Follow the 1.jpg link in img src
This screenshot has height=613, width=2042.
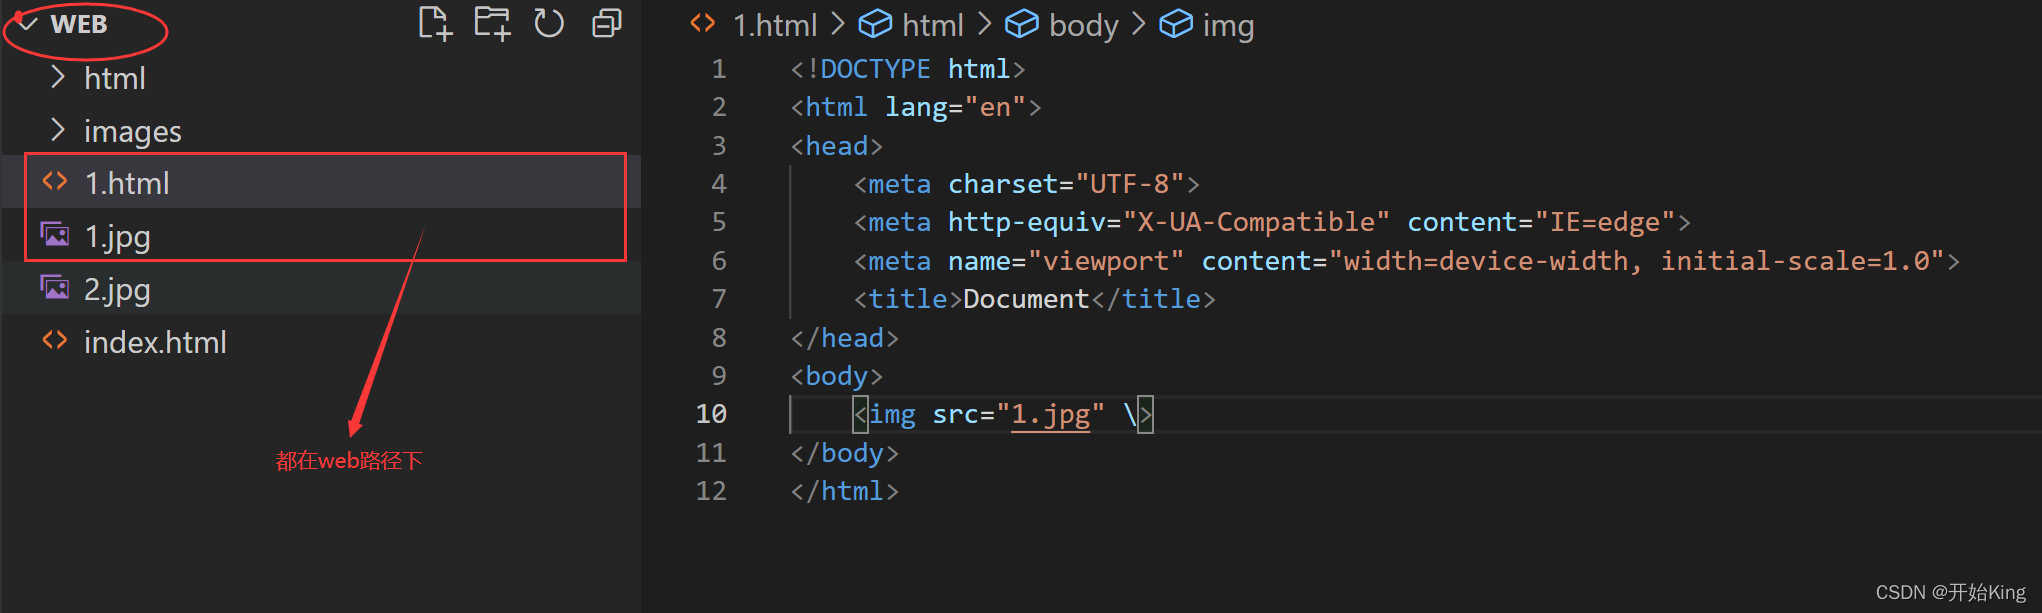(x=1050, y=414)
